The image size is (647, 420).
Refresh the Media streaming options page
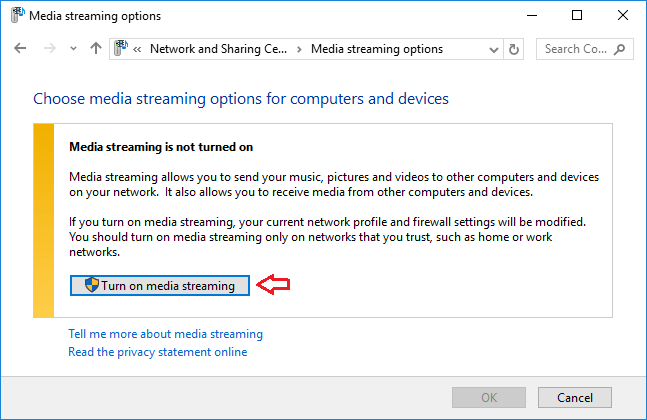515,49
